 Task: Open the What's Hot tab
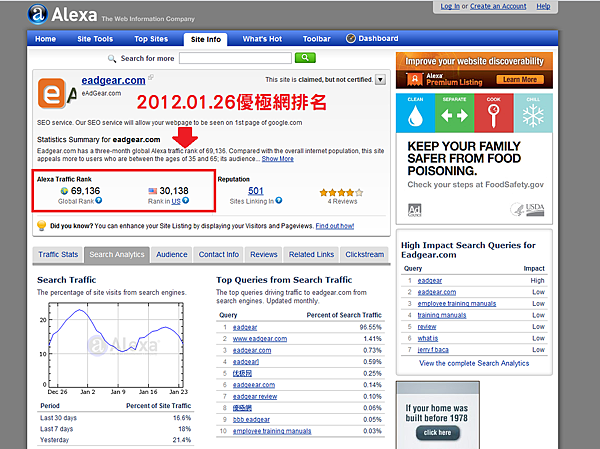pyautogui.click(x=262, y=39)
